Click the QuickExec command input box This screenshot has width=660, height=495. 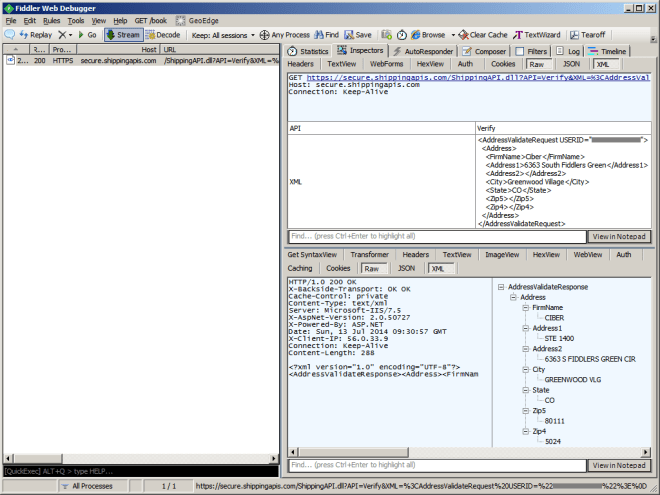[140, 471]
